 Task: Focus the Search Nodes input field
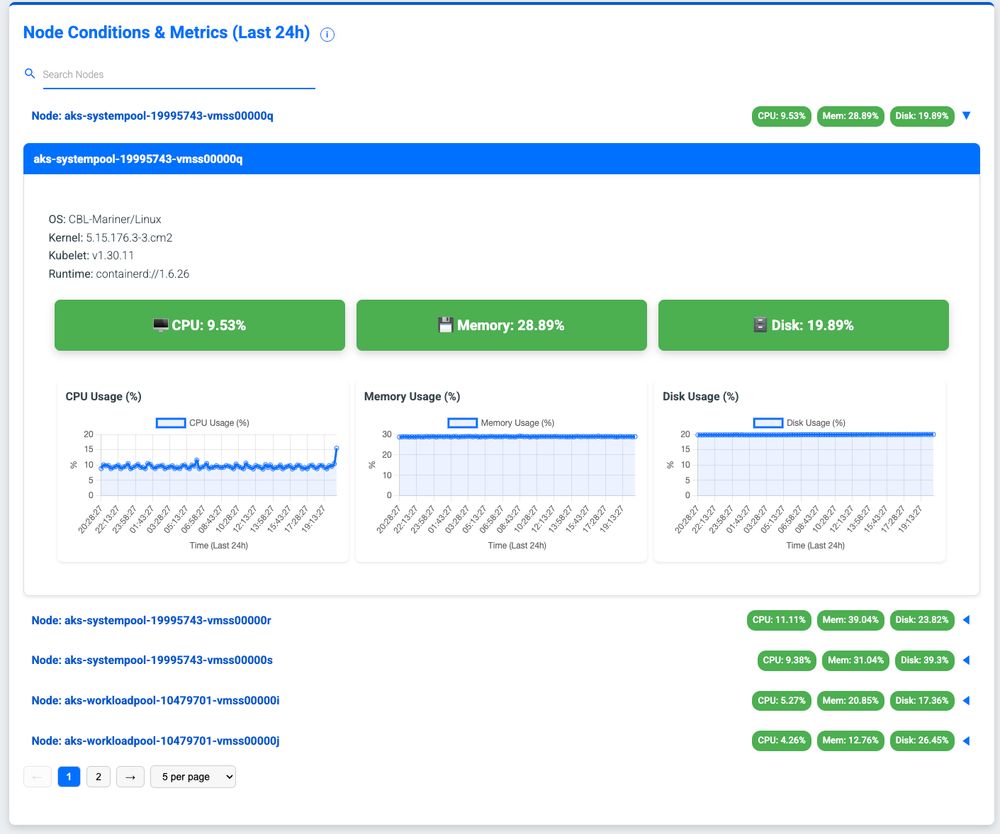(x=177, y=75)
